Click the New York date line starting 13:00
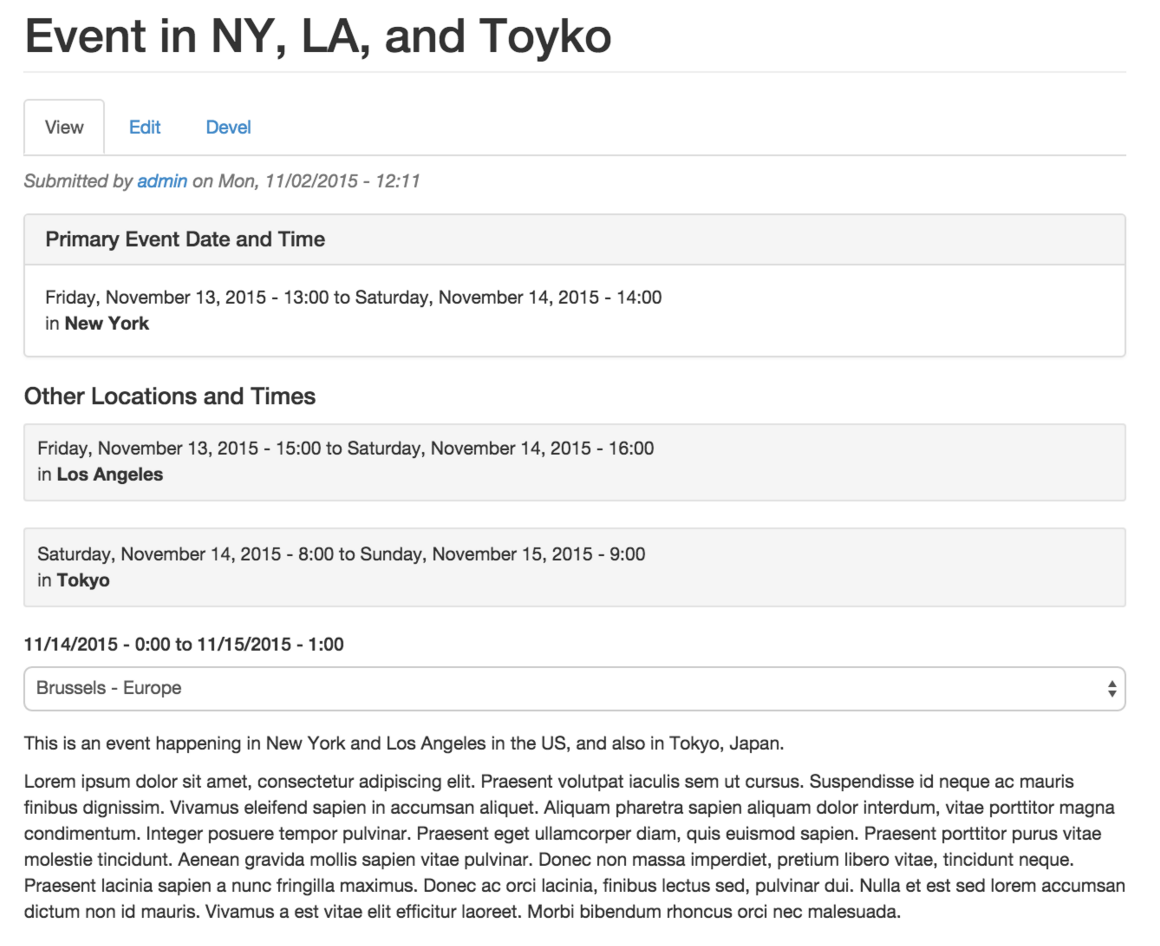The height and width of the screenshot is (946, 1160). point(354,297)
